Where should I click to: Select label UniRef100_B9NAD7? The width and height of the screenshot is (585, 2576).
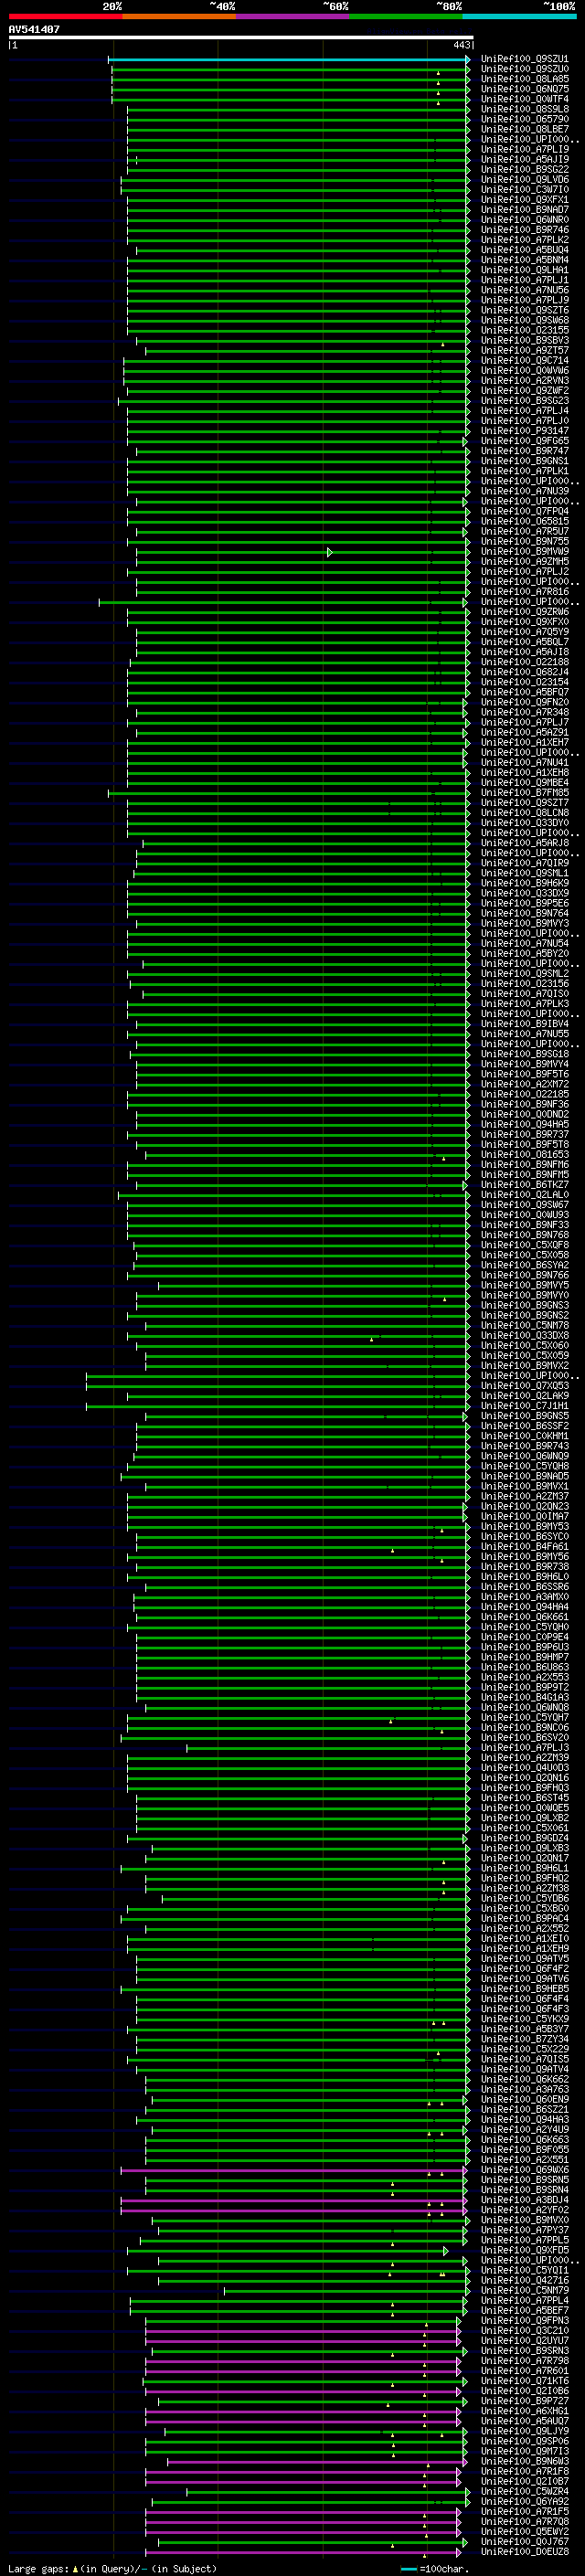click(525, 210)
